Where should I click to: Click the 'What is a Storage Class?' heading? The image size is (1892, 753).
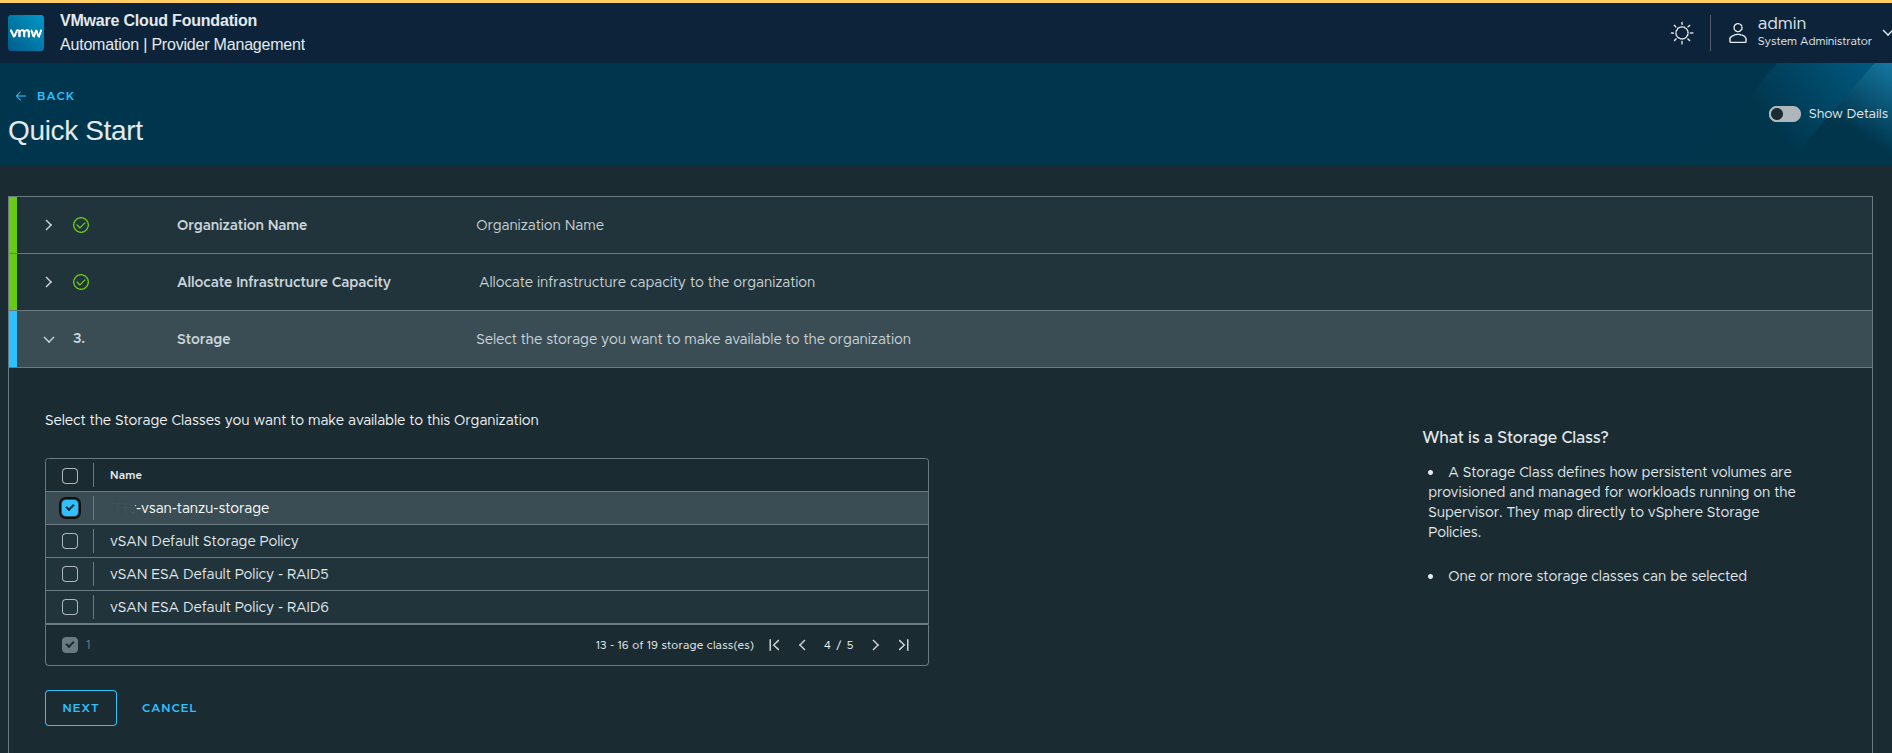[1515, 437]
